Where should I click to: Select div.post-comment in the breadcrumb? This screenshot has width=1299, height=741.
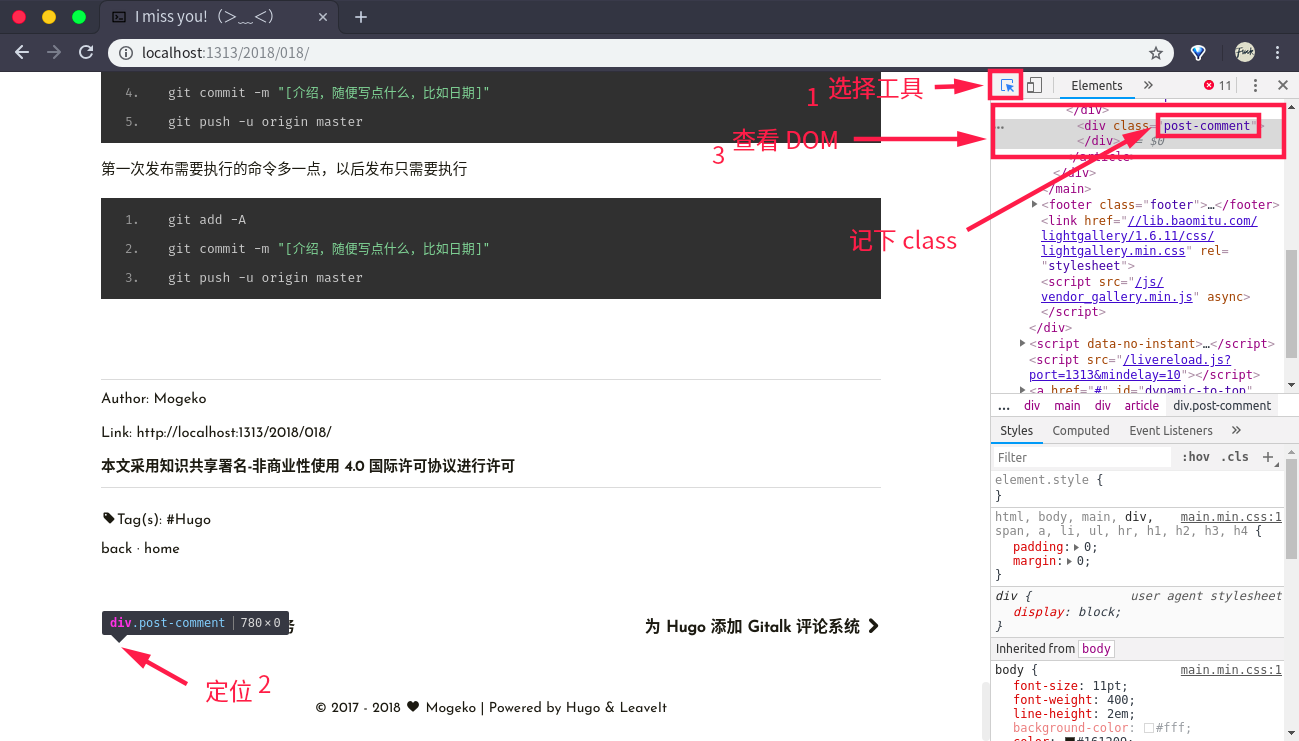(x=1222, y=406)
